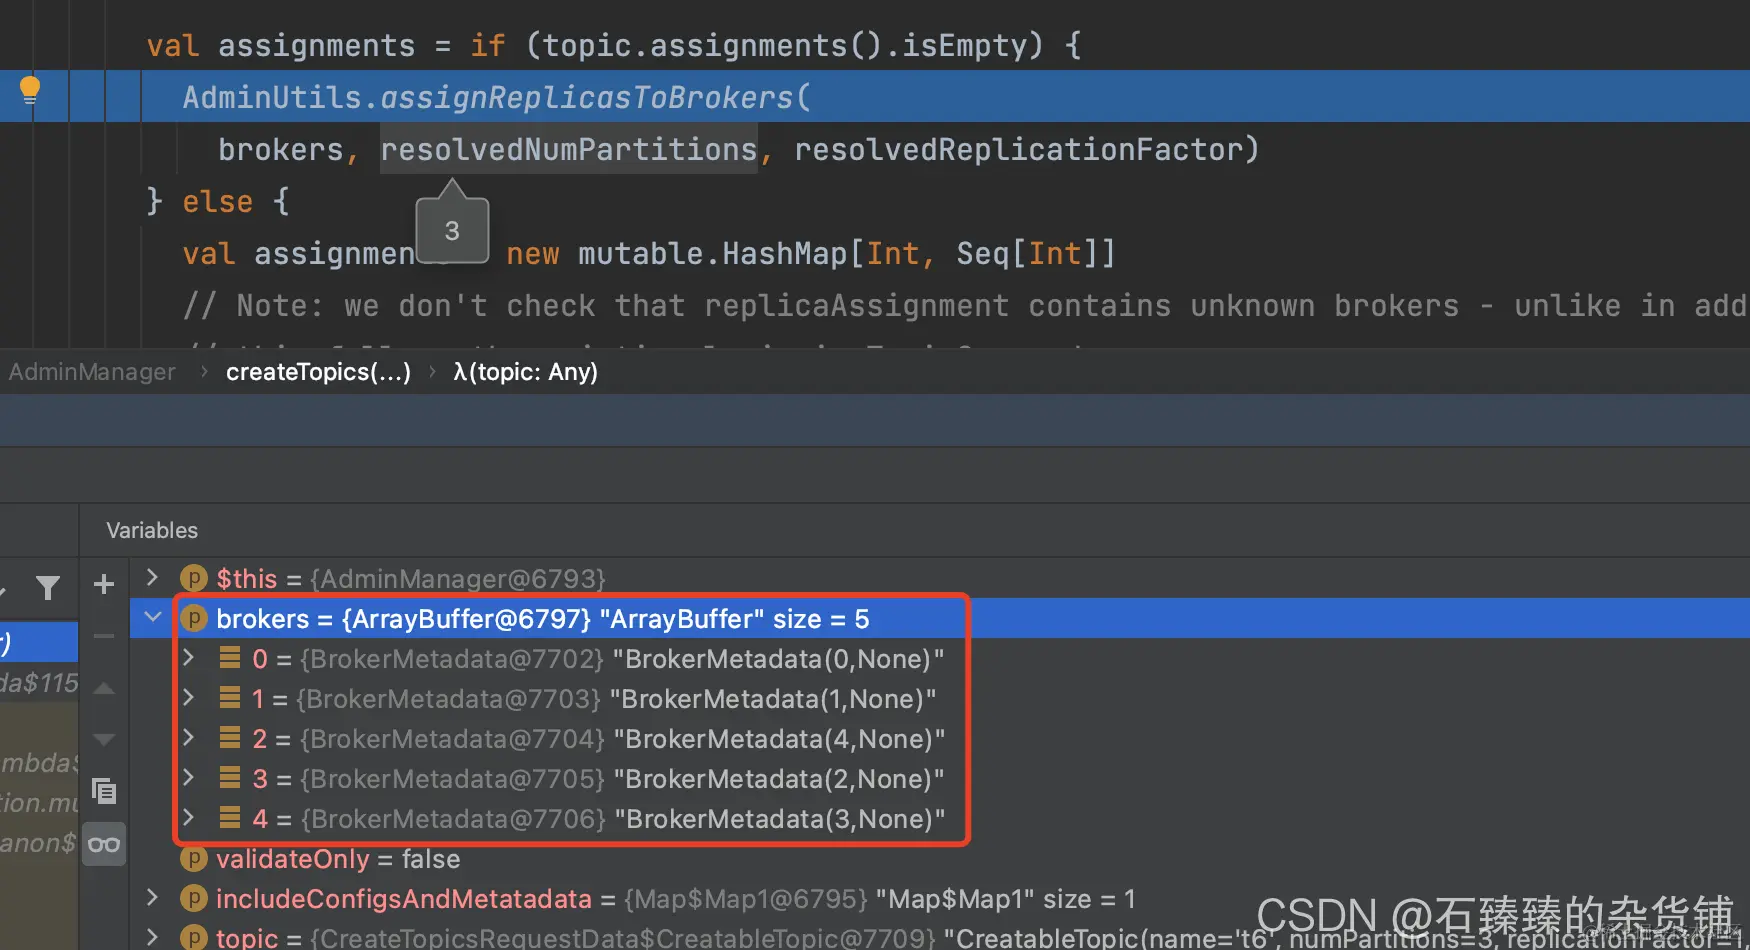Viewport: 1750px width, 950px height.
Task: Open the Variables panel tab
Action: [x=152, y=530]
